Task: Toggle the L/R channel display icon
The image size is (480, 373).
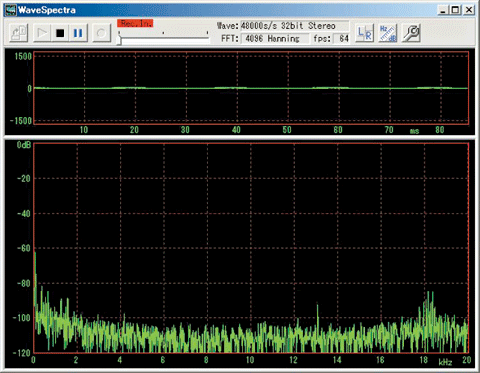Action: pyautogui.click(x=364, y=33)
